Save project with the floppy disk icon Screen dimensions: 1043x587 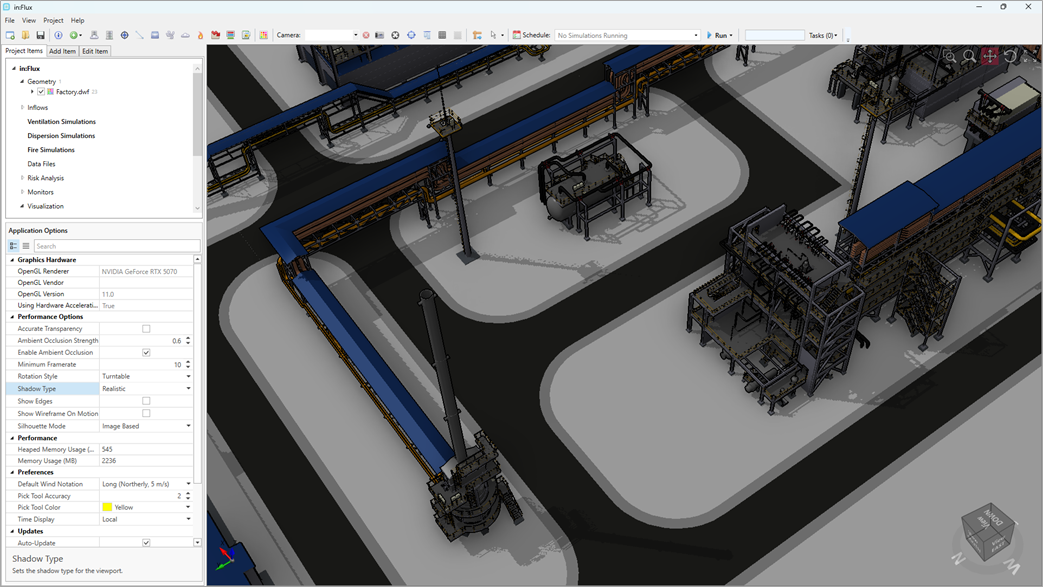(x=41, y=35)
